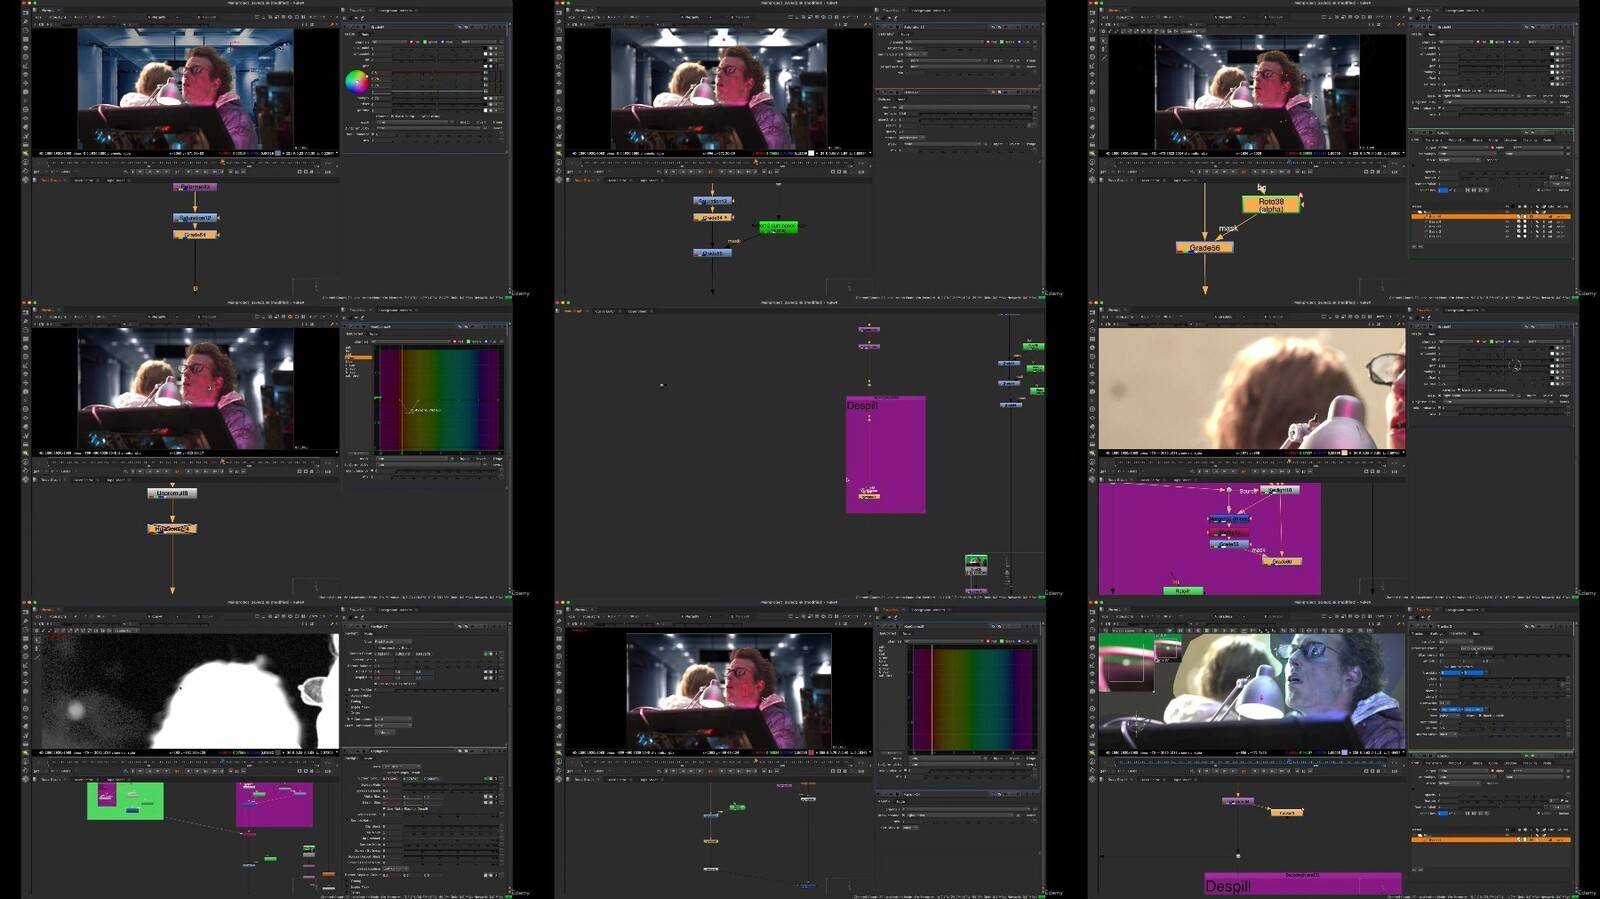1600x899 pixels.
Task: Select highlighted orange row in green-screen window list
Action: click(x=1490, y=840)
